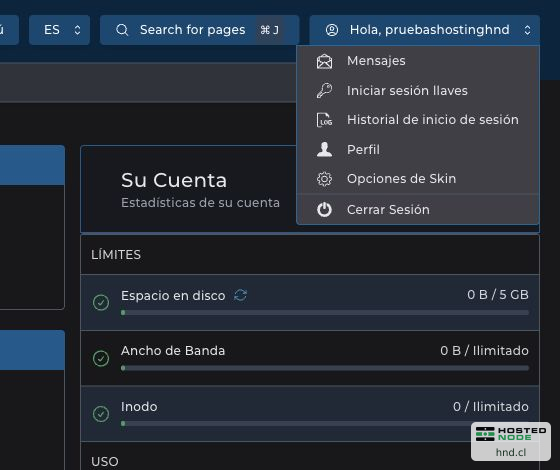The width and height of the screenshot is (560, 470).
Task: Click the user avatar icon beside Hola
Action: (x=332, y=30)
